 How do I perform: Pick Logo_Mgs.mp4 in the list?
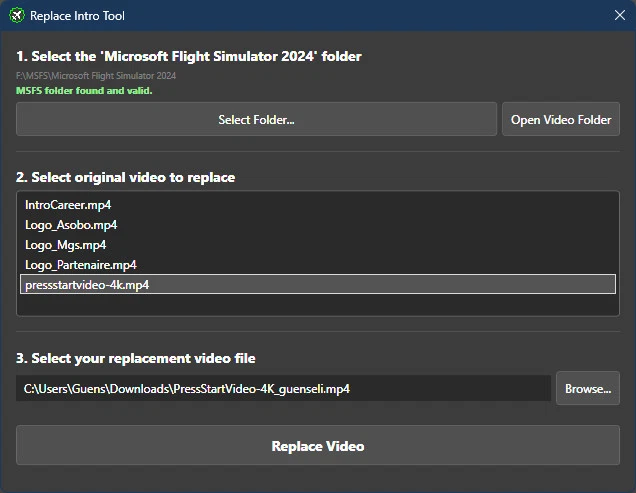318,245
